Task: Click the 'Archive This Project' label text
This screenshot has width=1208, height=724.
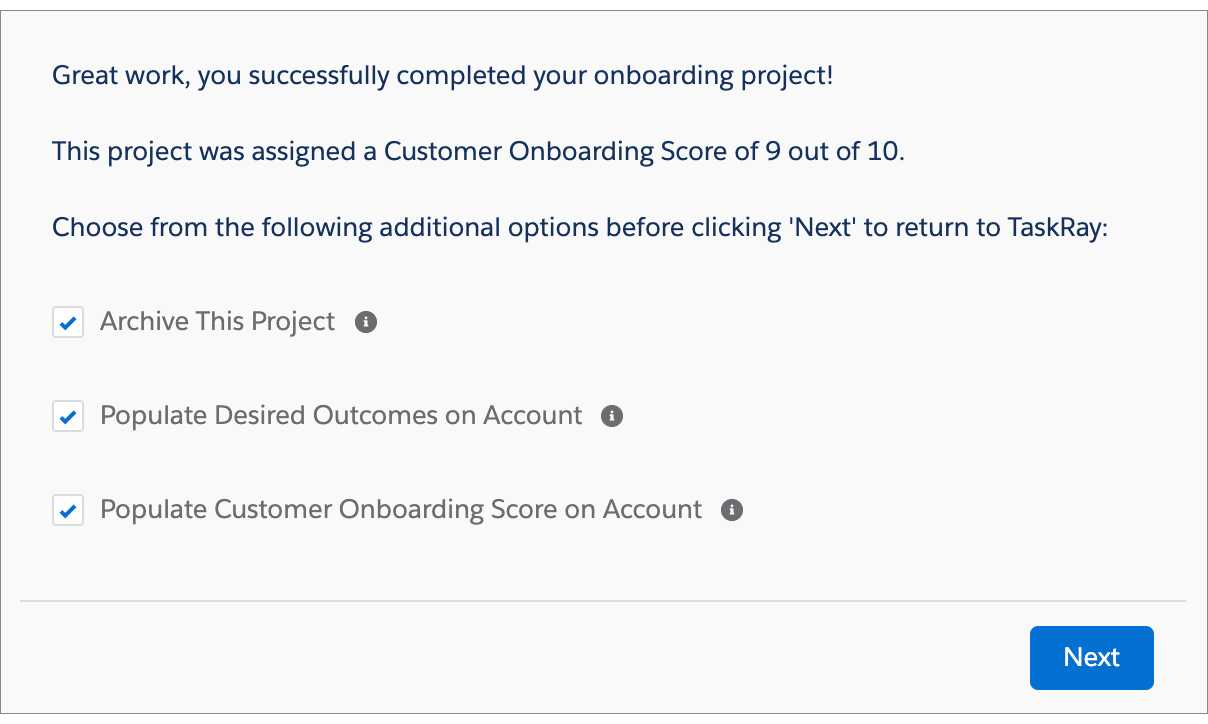Action: [218, 322]
